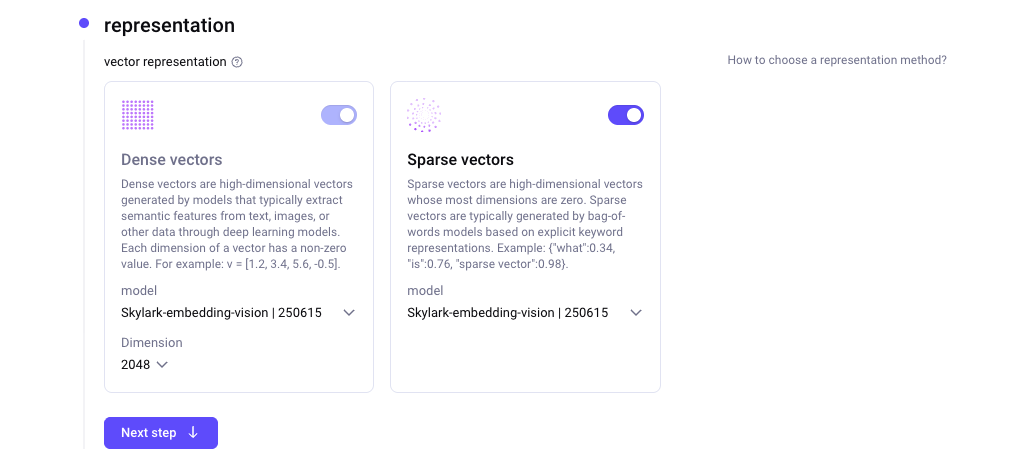Click the Sparse vectors radial dots icon
The width and height of the screenshot is (1027, 476).
424,115
